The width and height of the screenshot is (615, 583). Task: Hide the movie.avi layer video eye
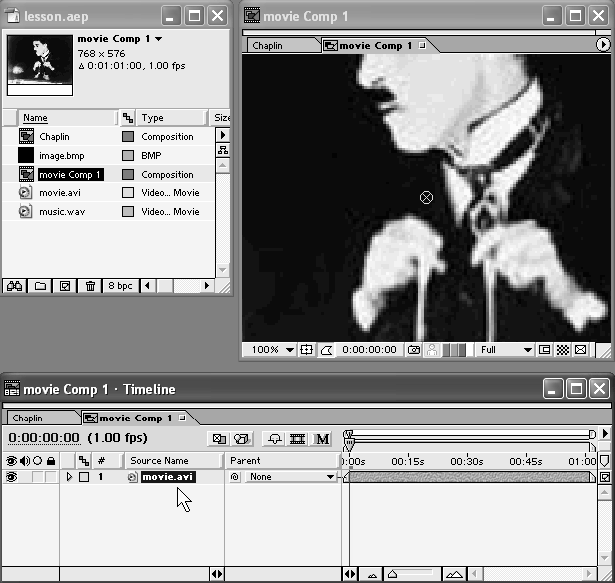(x=13, y=478)
